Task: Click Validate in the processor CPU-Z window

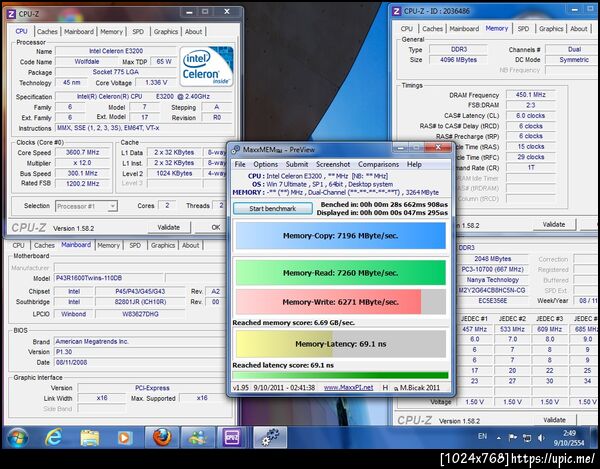Action: coord(169,227)
